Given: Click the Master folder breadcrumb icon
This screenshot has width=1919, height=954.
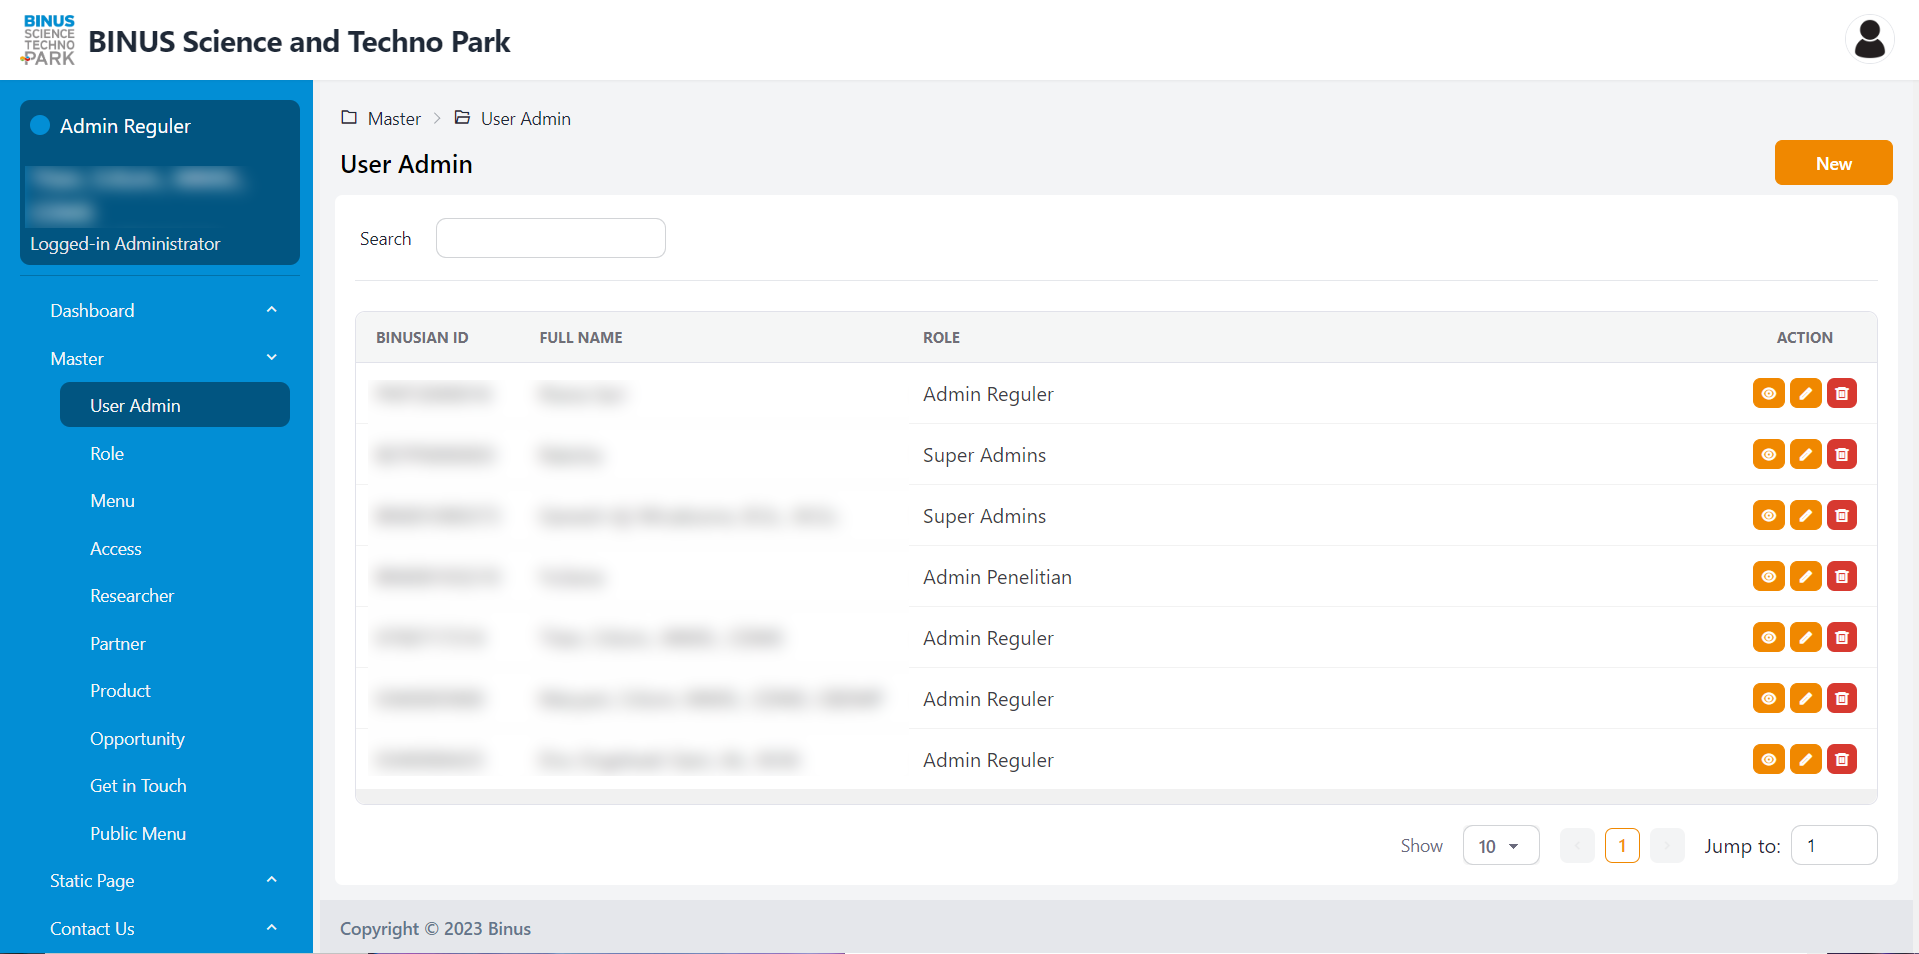Looking at the screenshot, I should 349,118.
